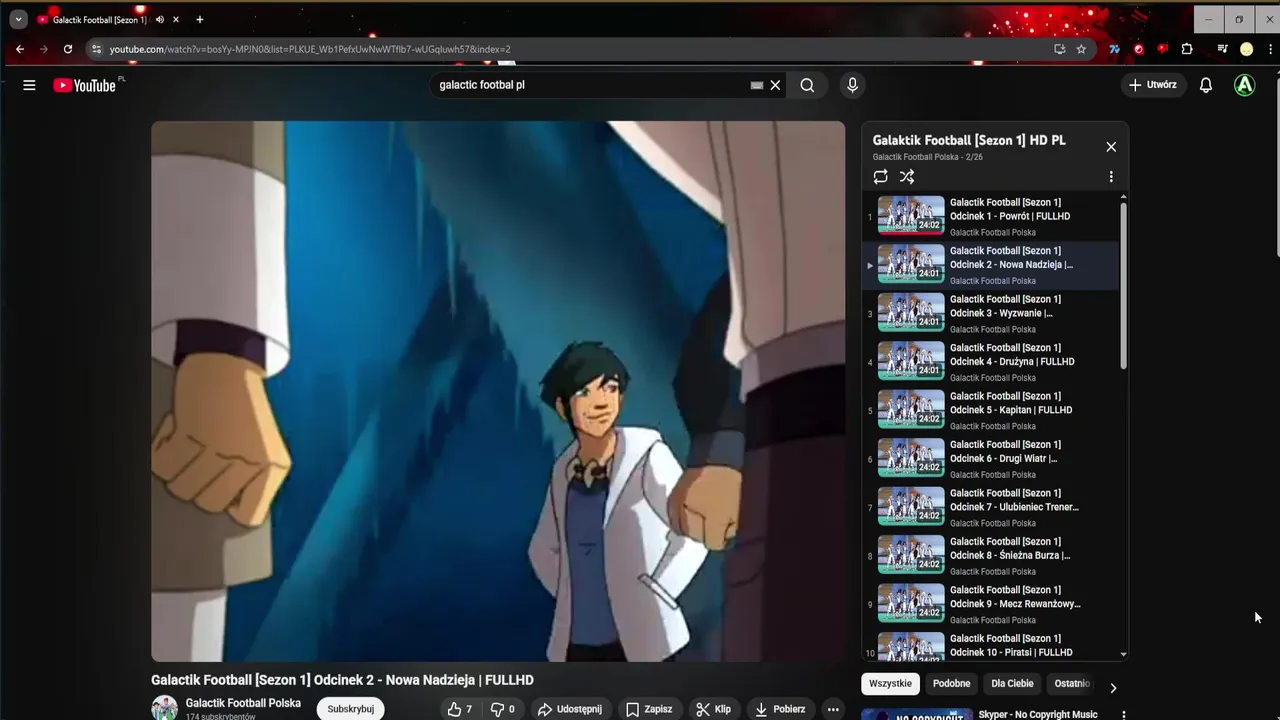Image resolution: width=1280 pixels, height=720 pixels.
Task: Like the video with thumbs up
Action: 460,709
